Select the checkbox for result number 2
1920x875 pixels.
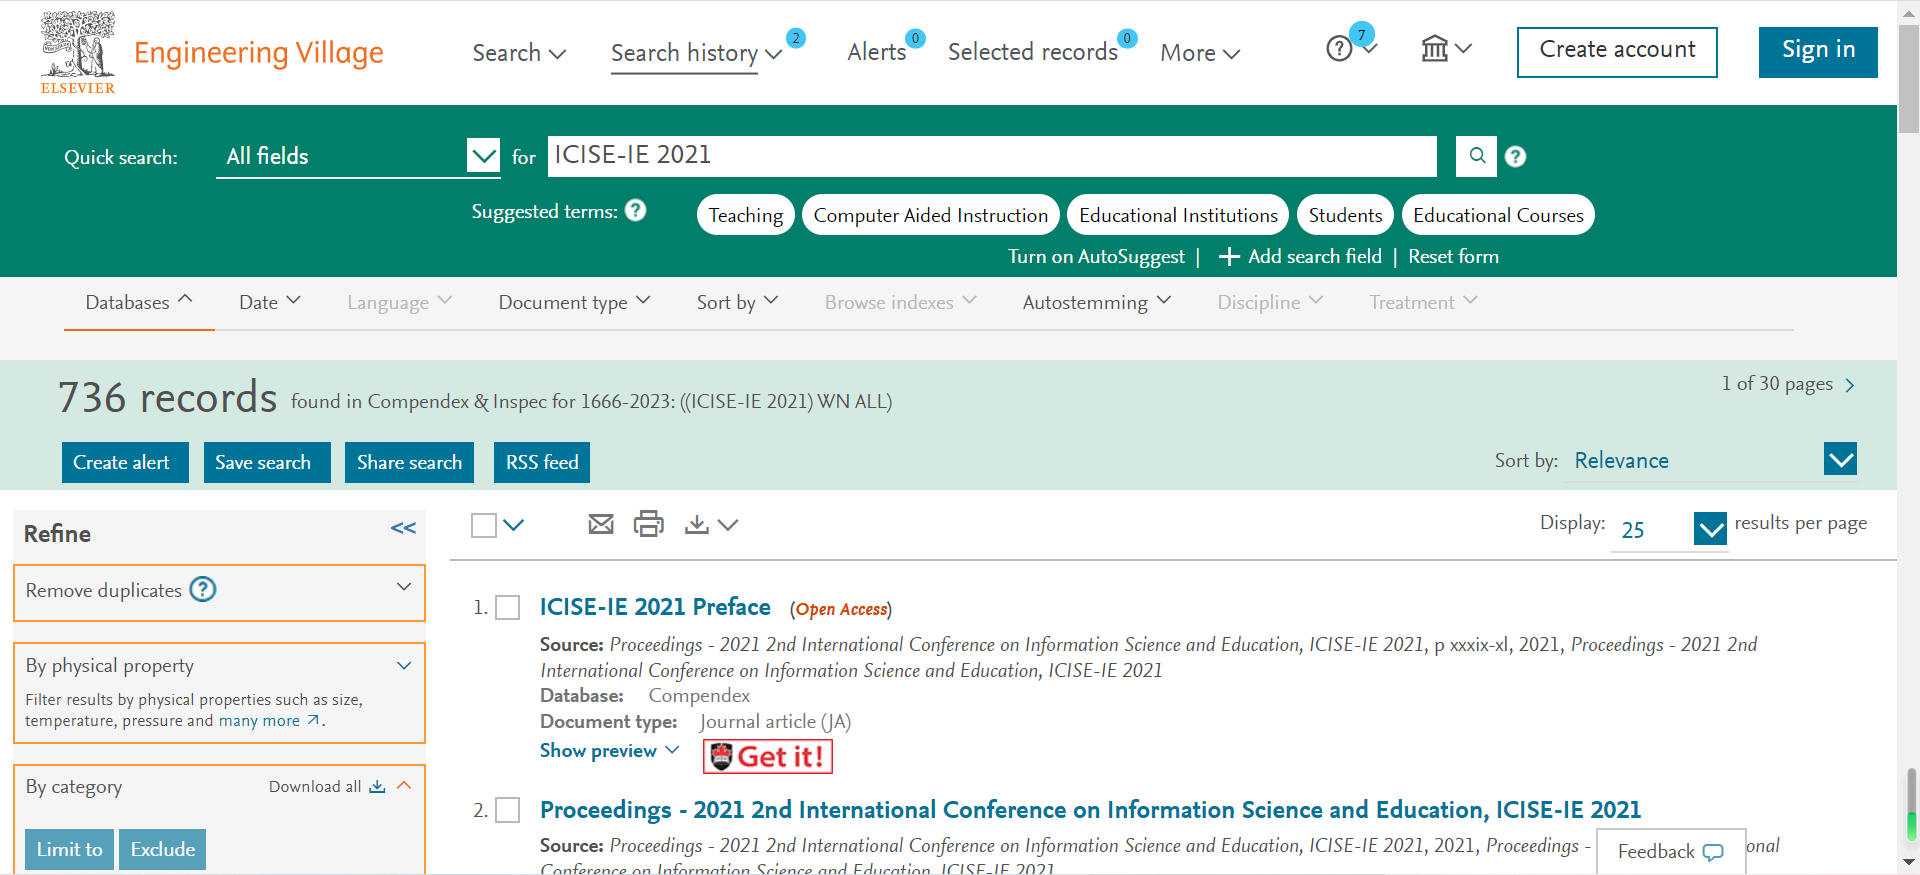[x=508, y=810]
